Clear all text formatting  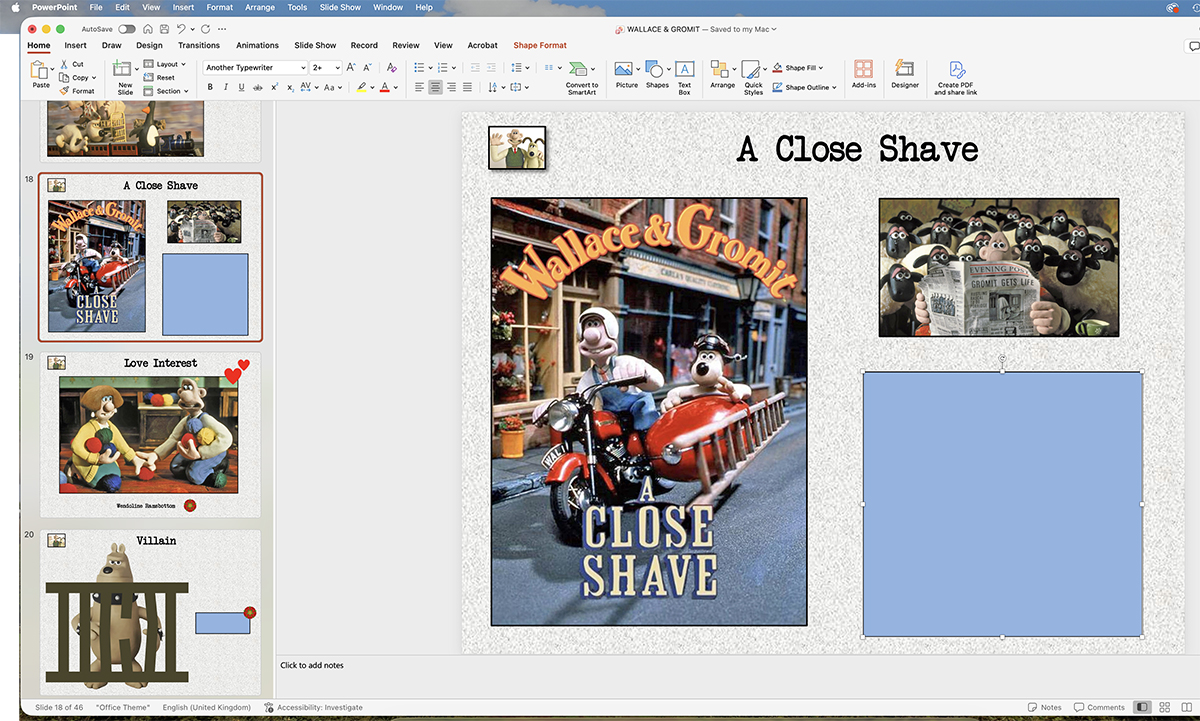[x=391, y=67]
